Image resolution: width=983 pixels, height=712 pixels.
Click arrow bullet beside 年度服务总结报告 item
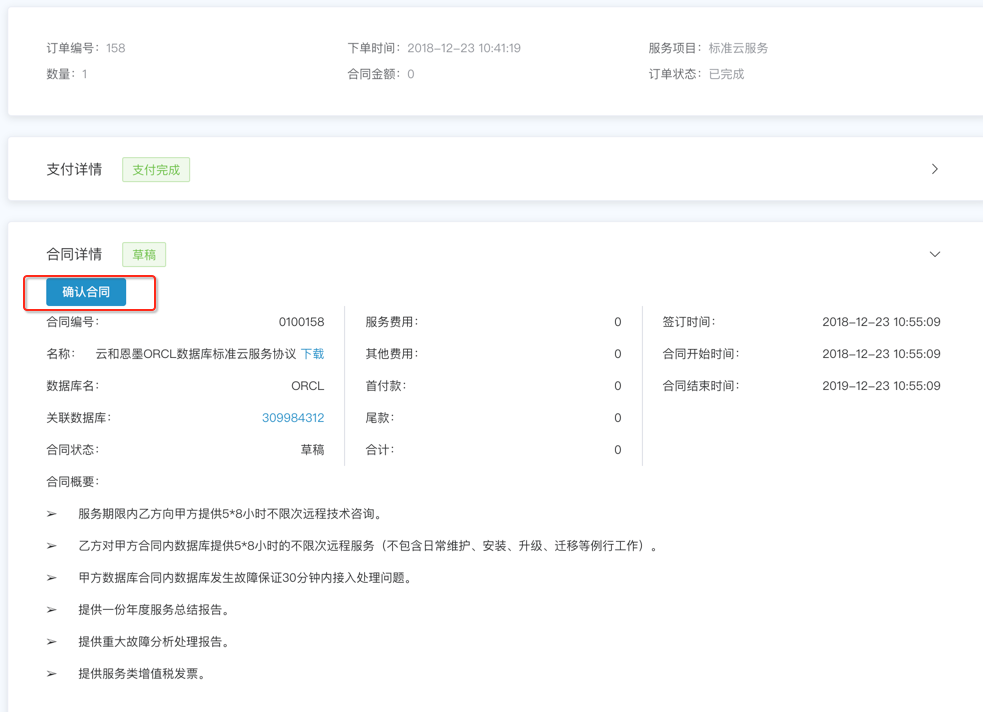[x=52, y=610]
